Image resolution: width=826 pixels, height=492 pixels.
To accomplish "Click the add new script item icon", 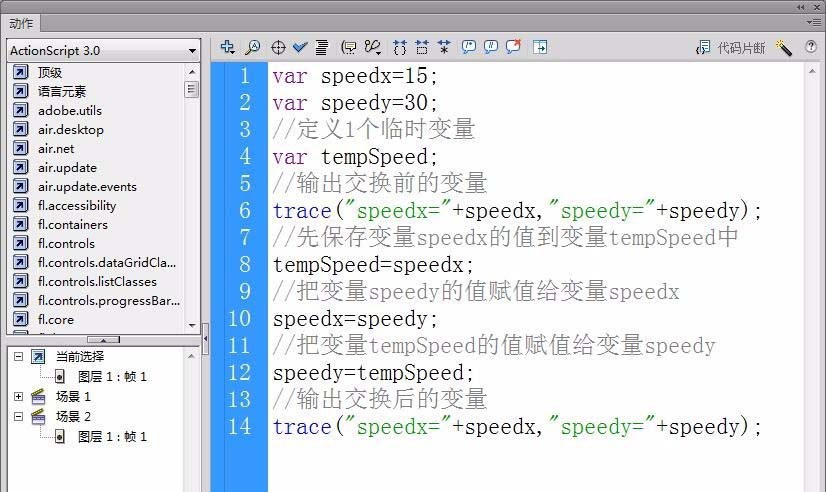I will click(x=228, y=47).
